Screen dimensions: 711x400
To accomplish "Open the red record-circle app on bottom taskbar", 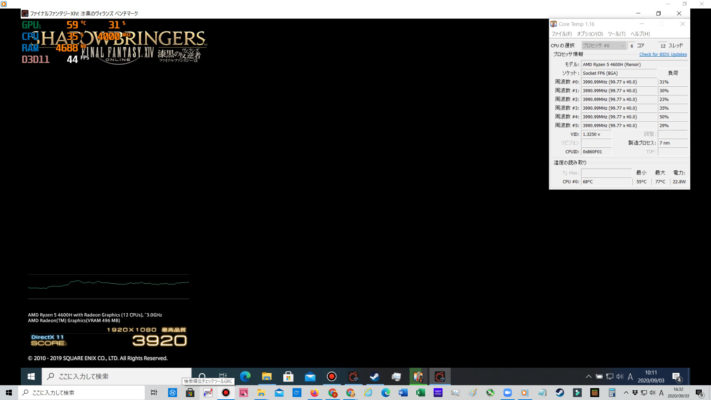I will tap(225, 393).
